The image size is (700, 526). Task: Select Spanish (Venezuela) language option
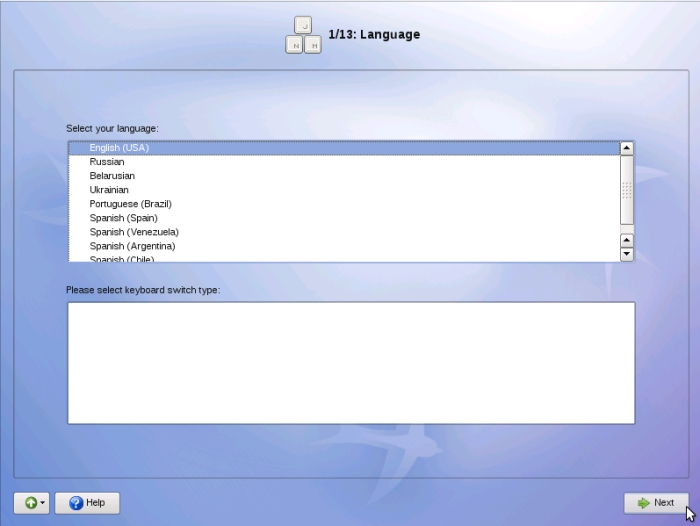(134, 232)
